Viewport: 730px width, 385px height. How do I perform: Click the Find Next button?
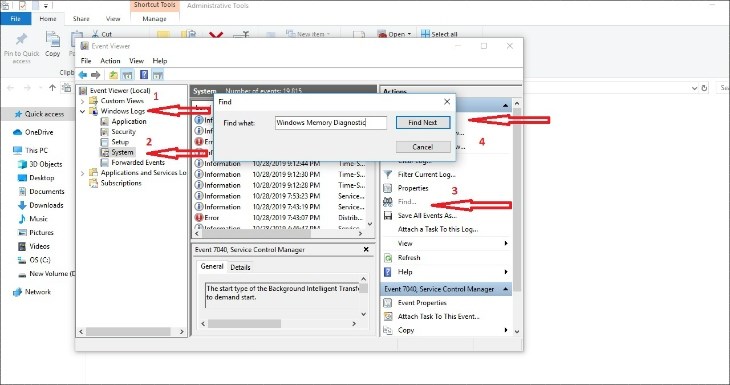423,122
